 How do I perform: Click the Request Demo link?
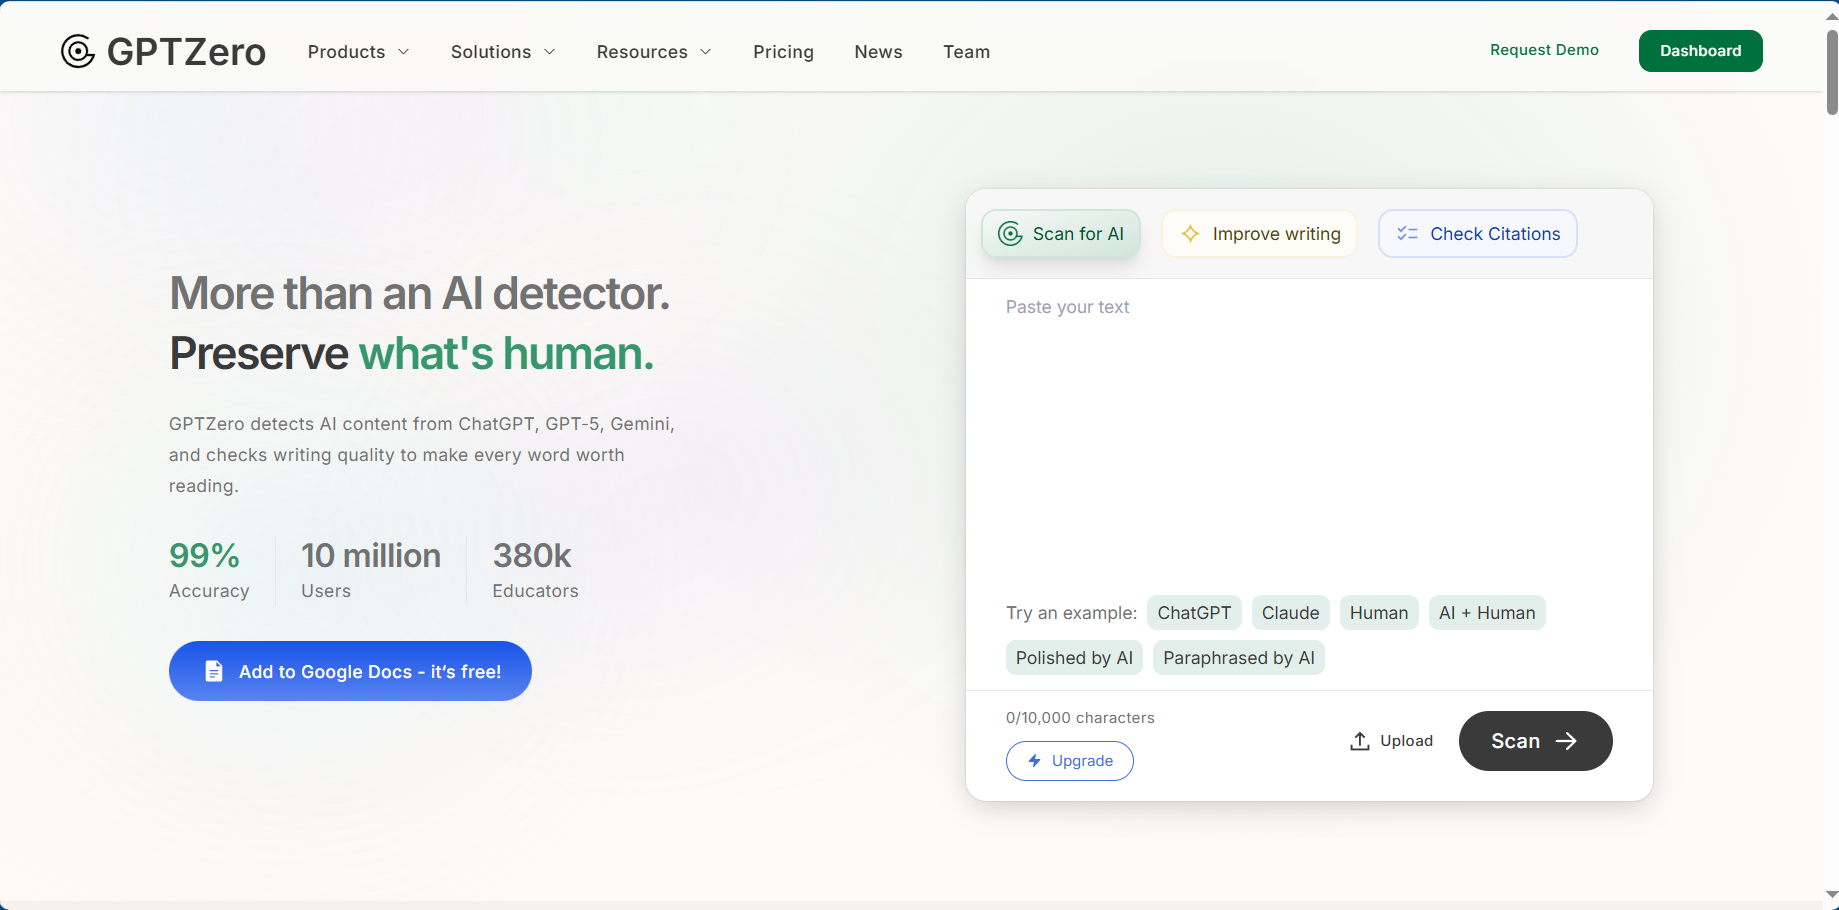[1544, 50]
